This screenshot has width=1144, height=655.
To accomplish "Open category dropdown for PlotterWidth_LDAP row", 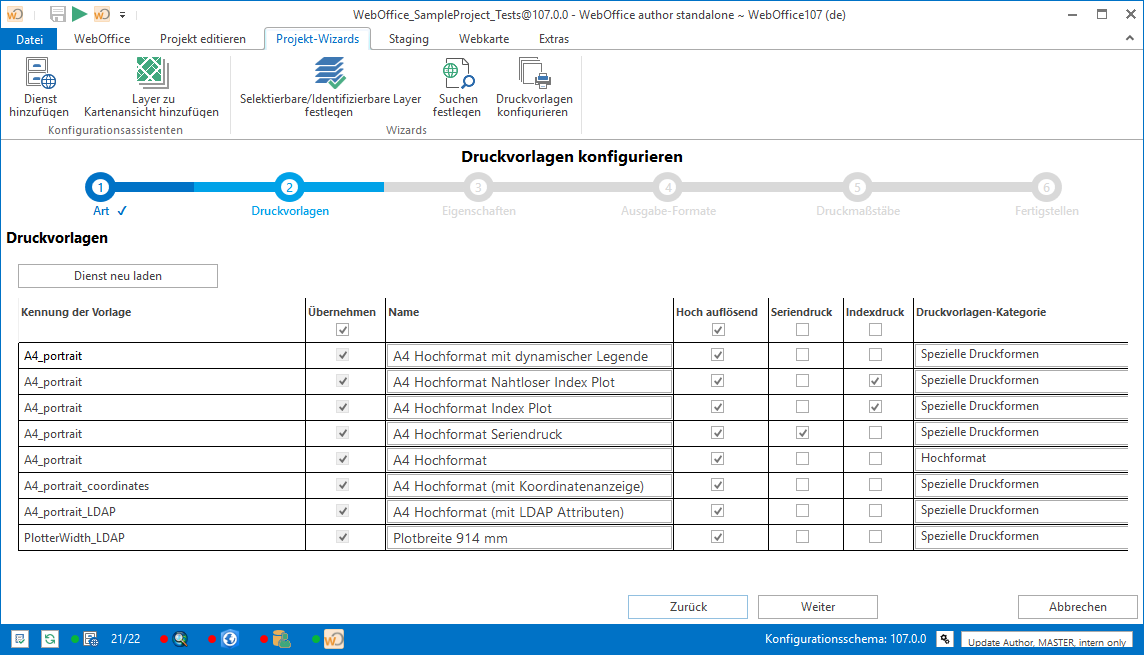I will tap(1020, 537).
